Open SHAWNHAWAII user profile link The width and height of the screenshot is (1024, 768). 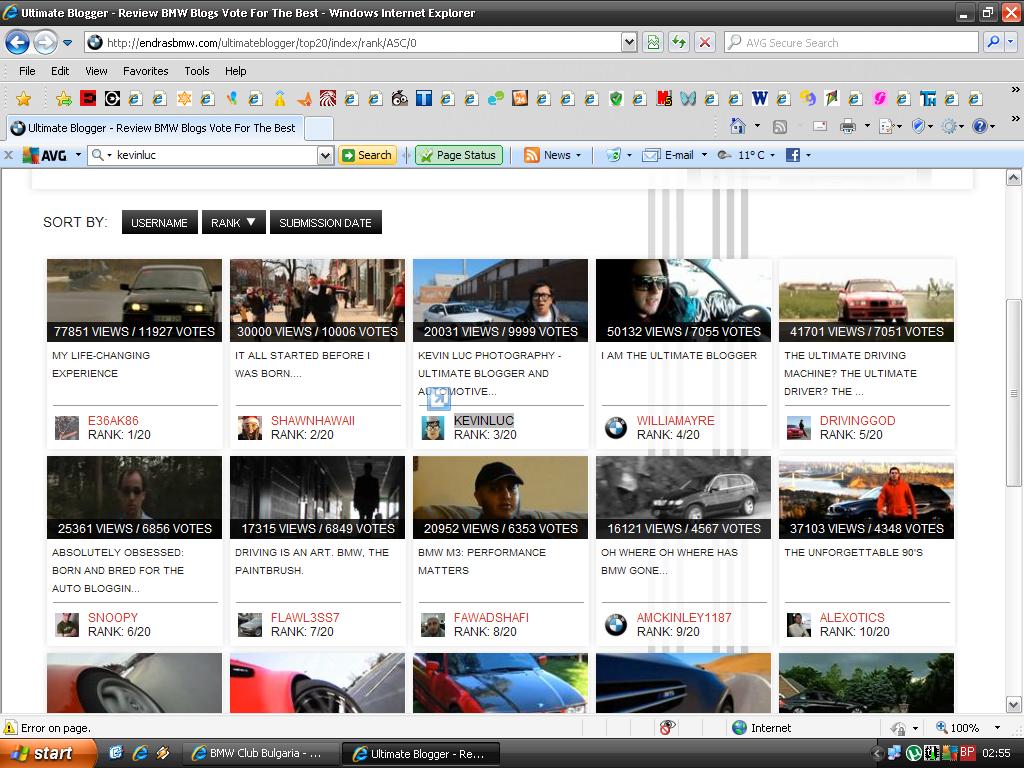pyautogui.click(x=313, y=421)
